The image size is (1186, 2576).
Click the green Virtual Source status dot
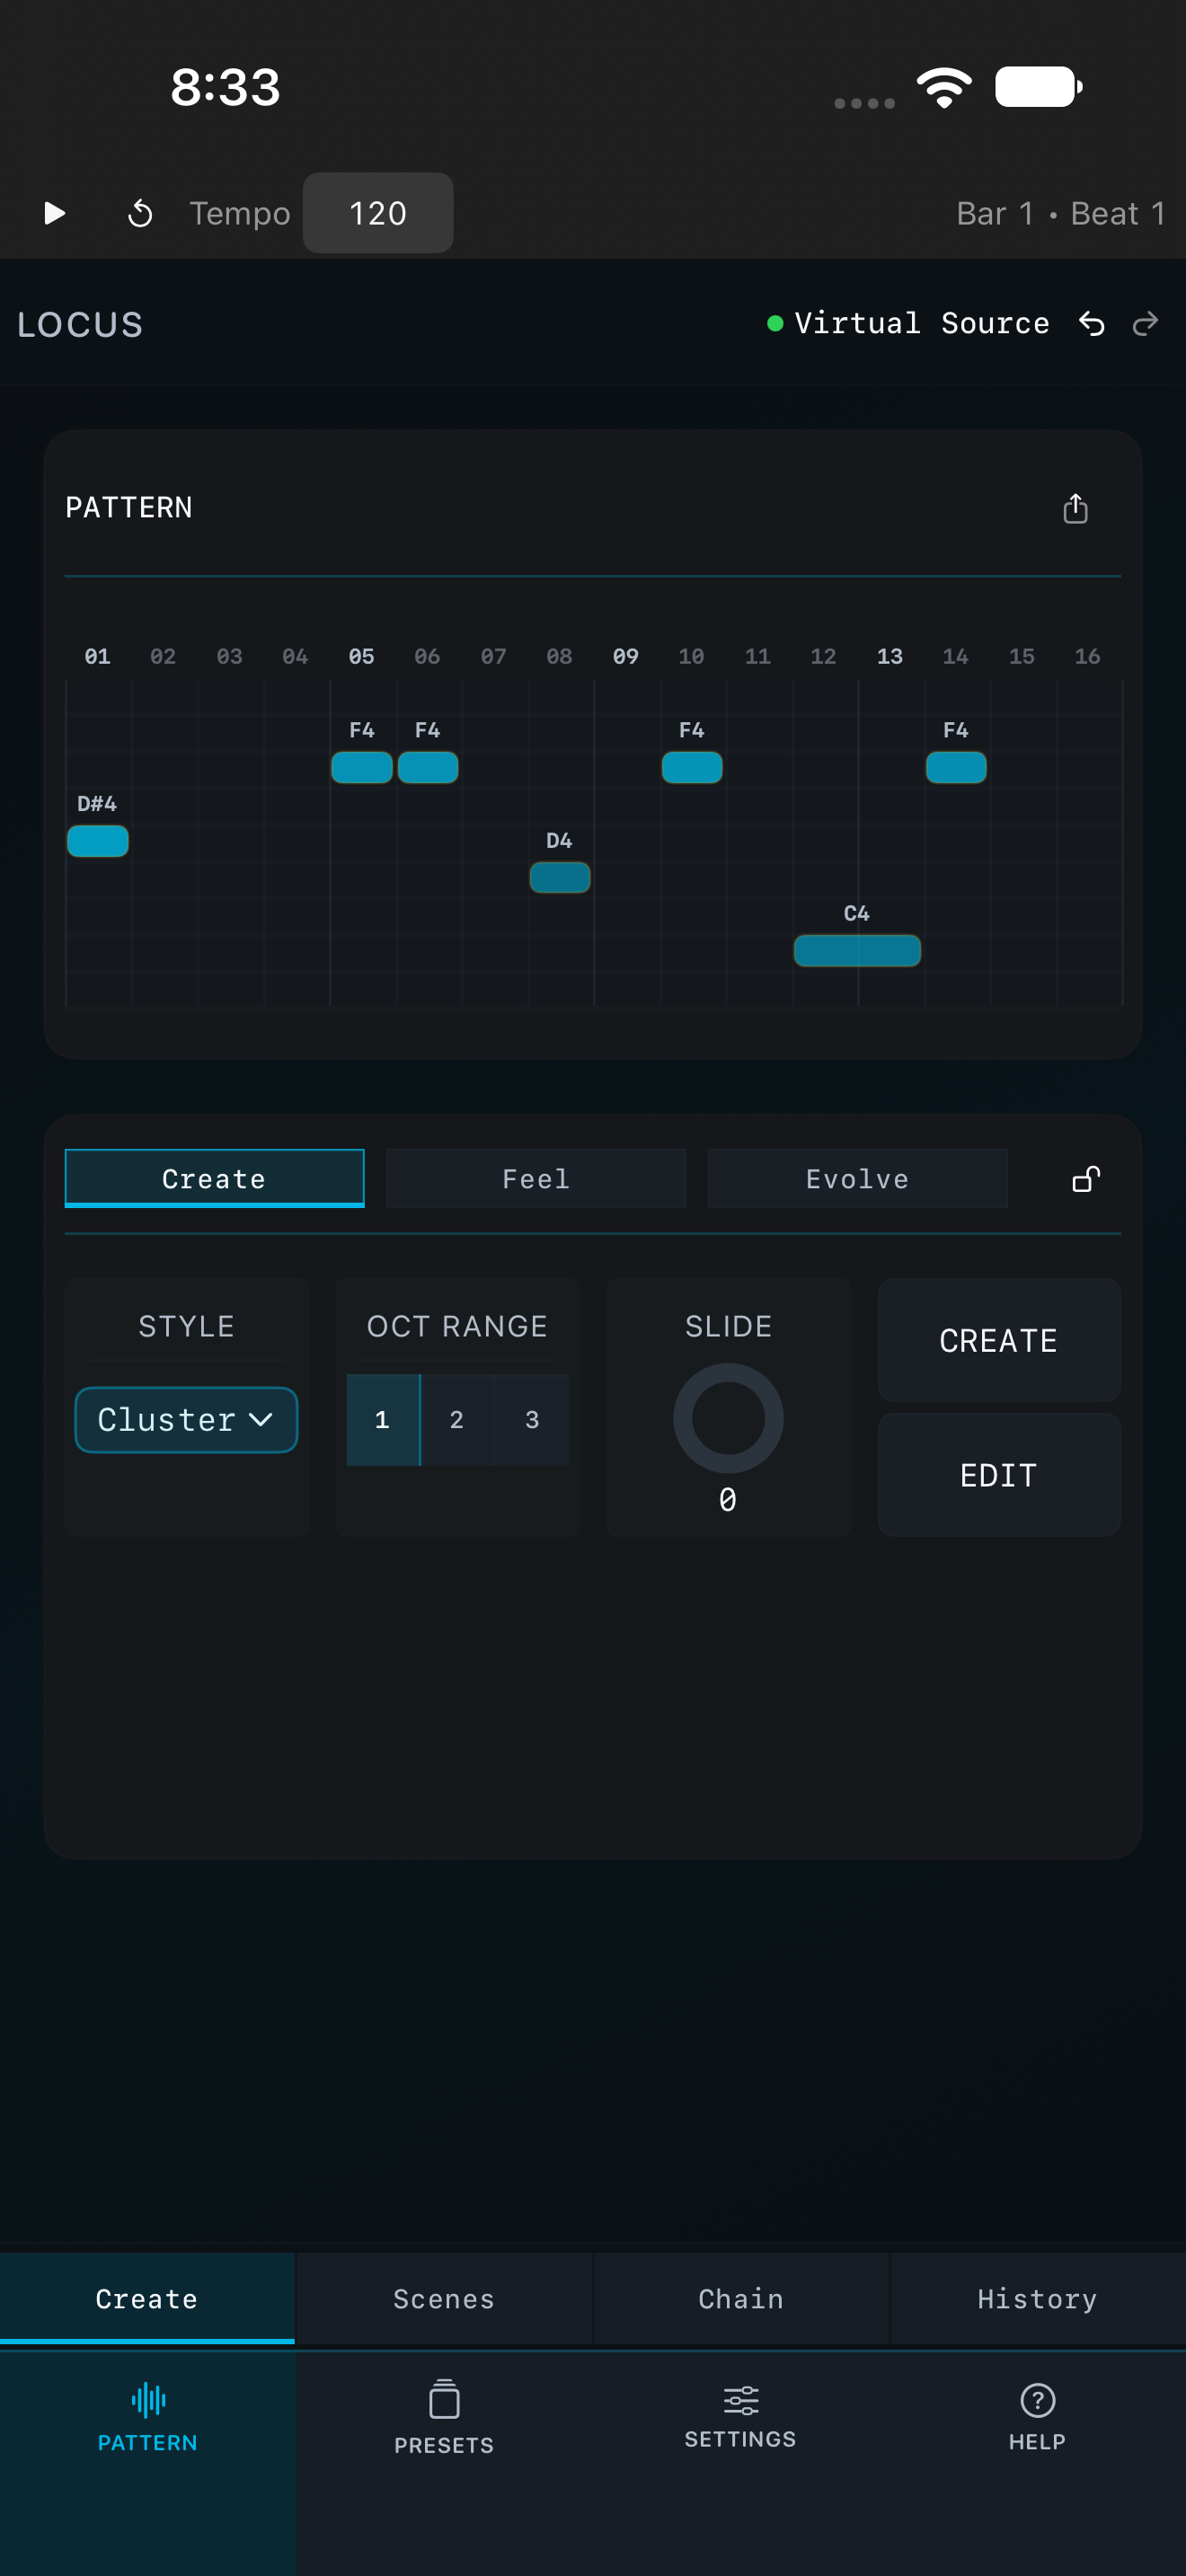(x=774, y=323)
